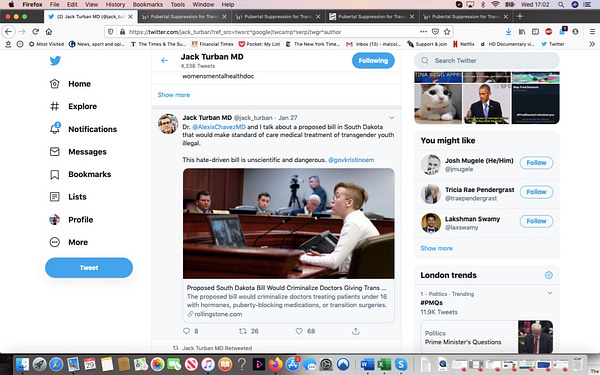
Task: Follow Lakshman Swamy
Action: pyautogui.click(x=536, y=221)
